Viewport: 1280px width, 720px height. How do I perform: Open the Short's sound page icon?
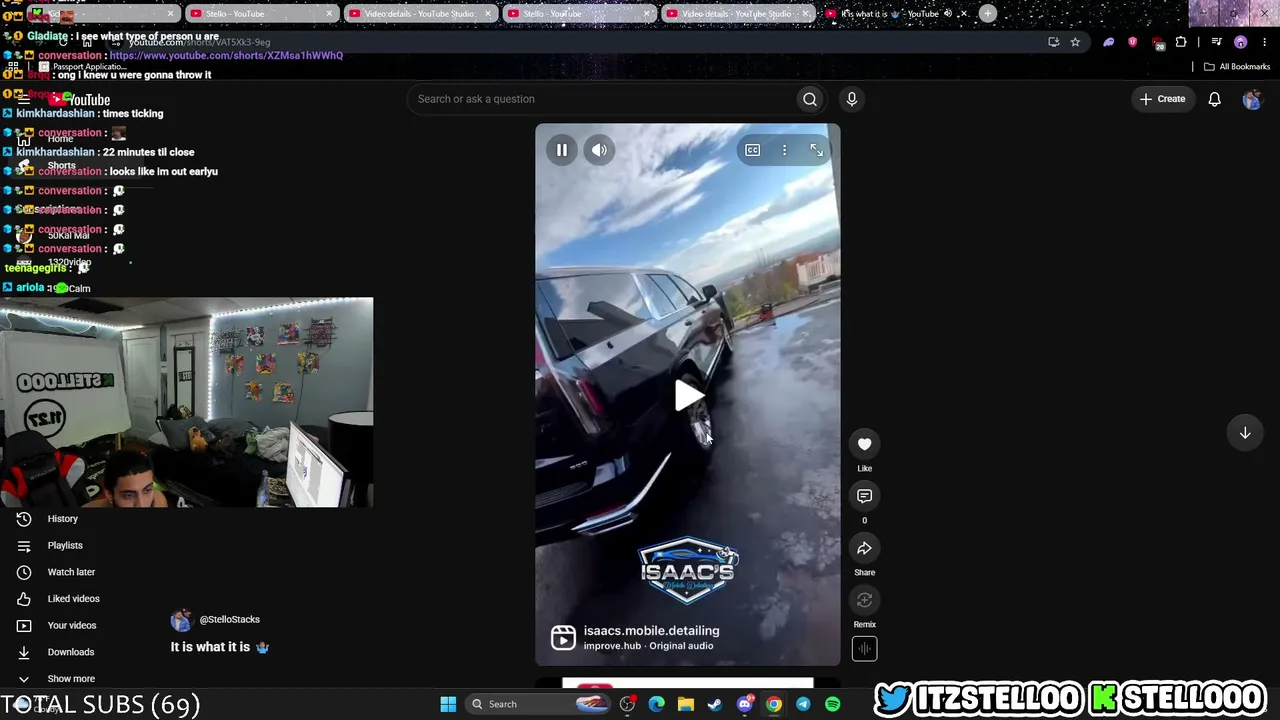(x=864, y=649)
